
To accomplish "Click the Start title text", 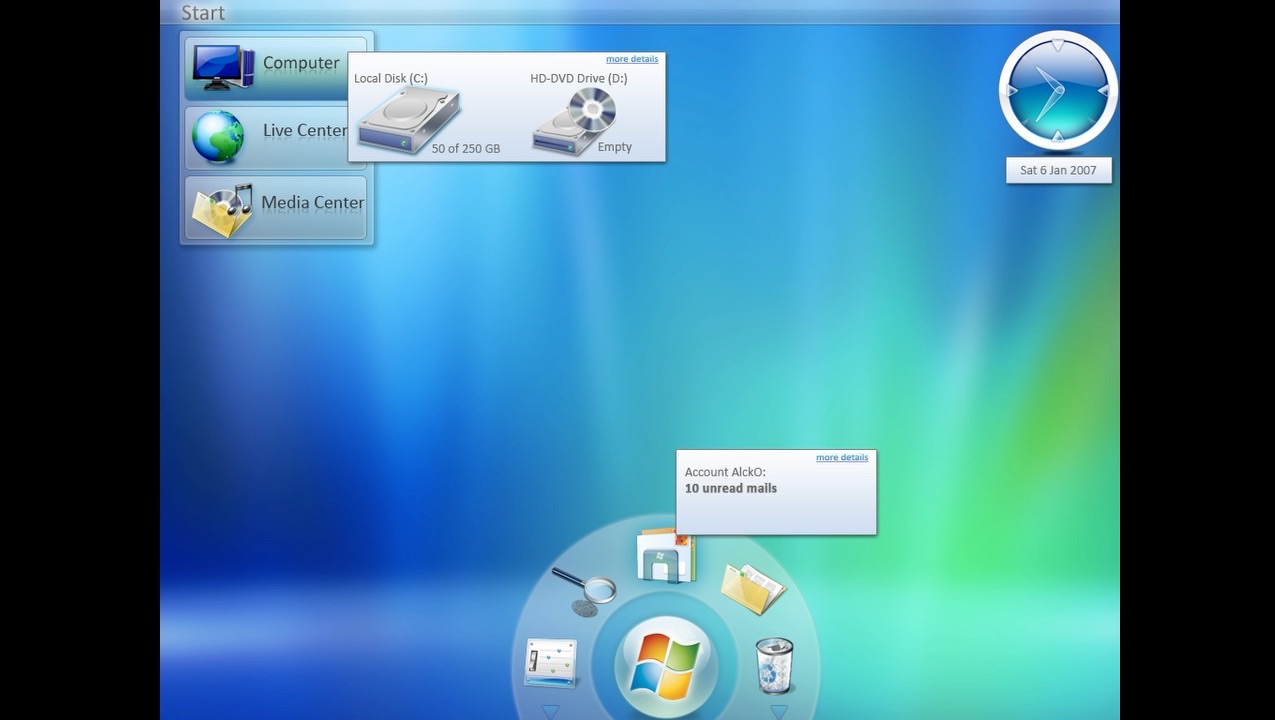I will [203, 13].
